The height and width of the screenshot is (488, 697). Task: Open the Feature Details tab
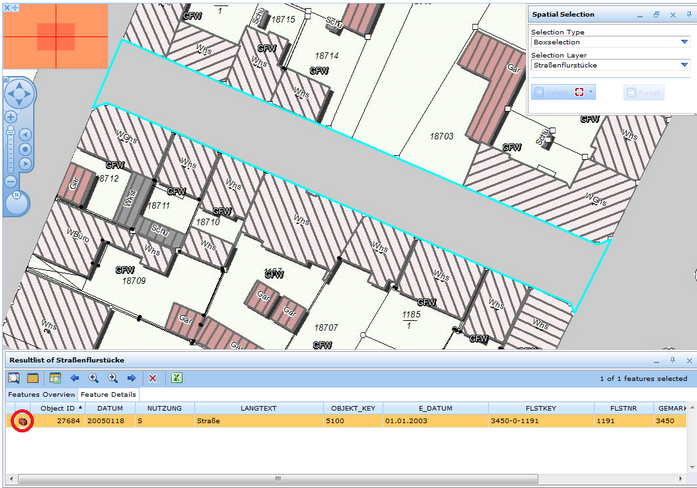(x=108, y=395)
